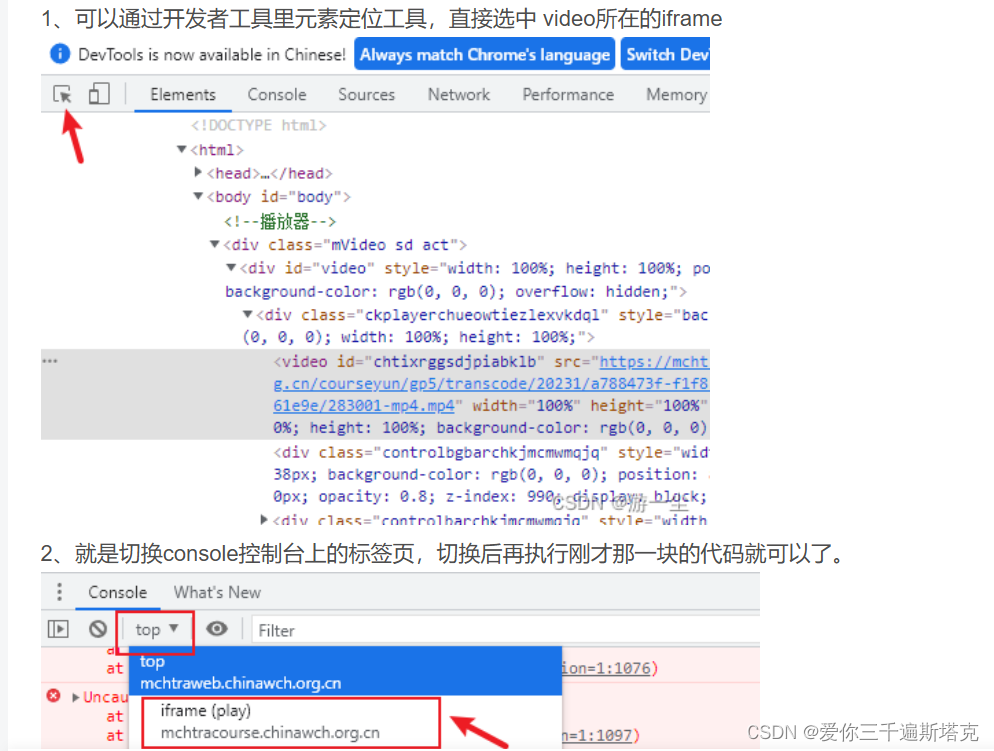Open the top frame context dropdown

pos(155,629)
